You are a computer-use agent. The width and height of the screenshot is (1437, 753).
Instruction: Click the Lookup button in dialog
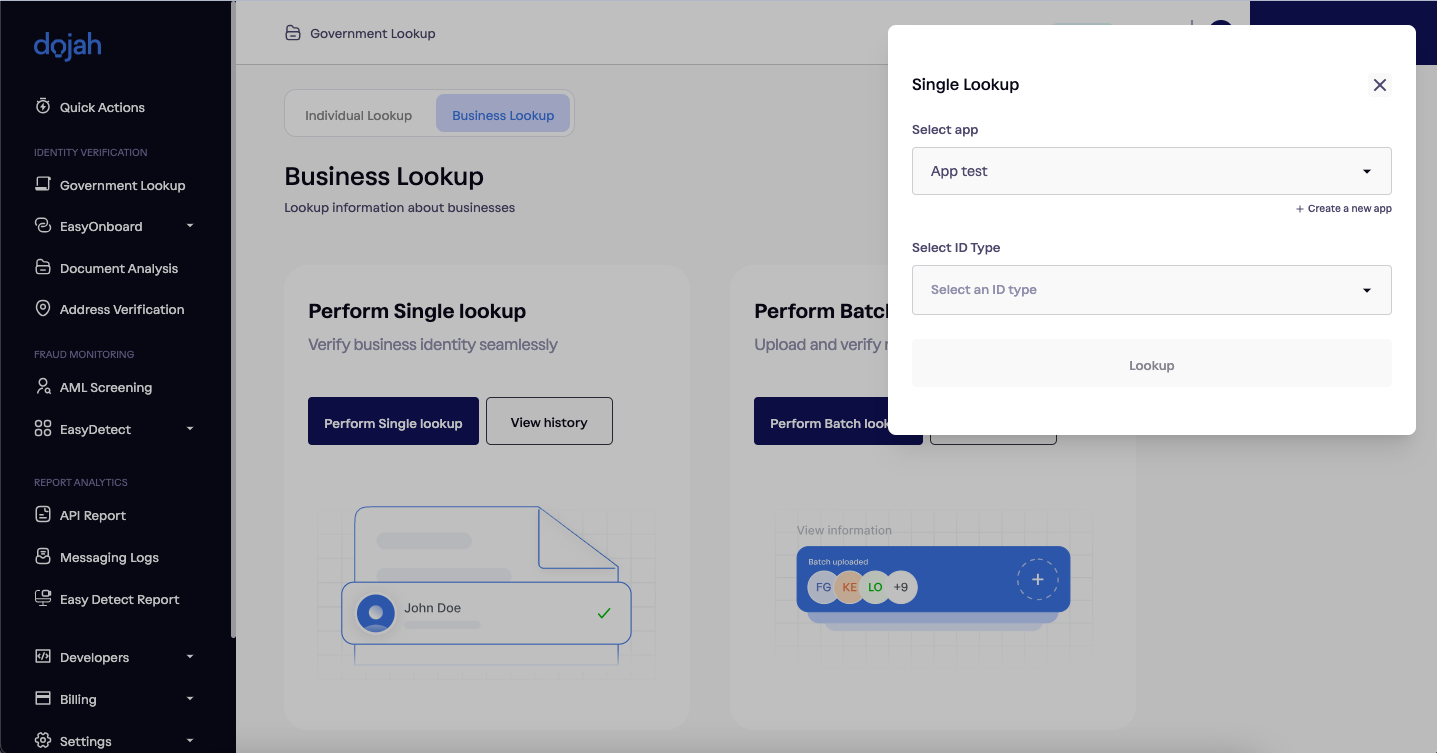[1151, 365]
